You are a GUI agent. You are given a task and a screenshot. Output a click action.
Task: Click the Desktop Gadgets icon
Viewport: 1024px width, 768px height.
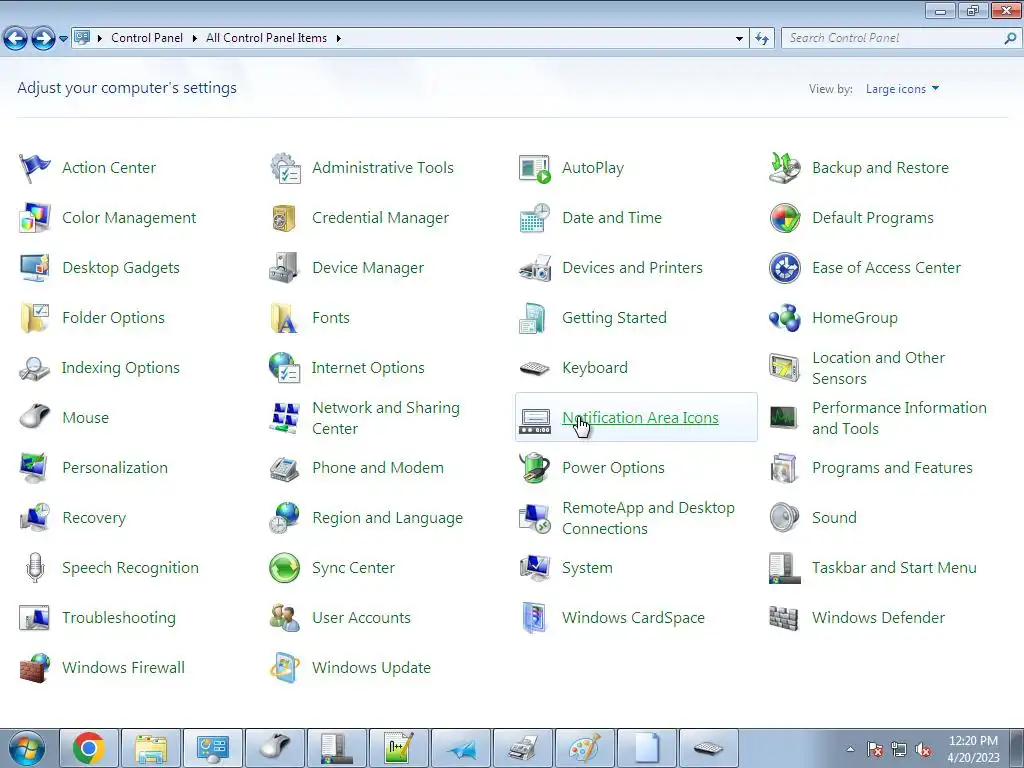pyautogui.click(x=35, y=268)
